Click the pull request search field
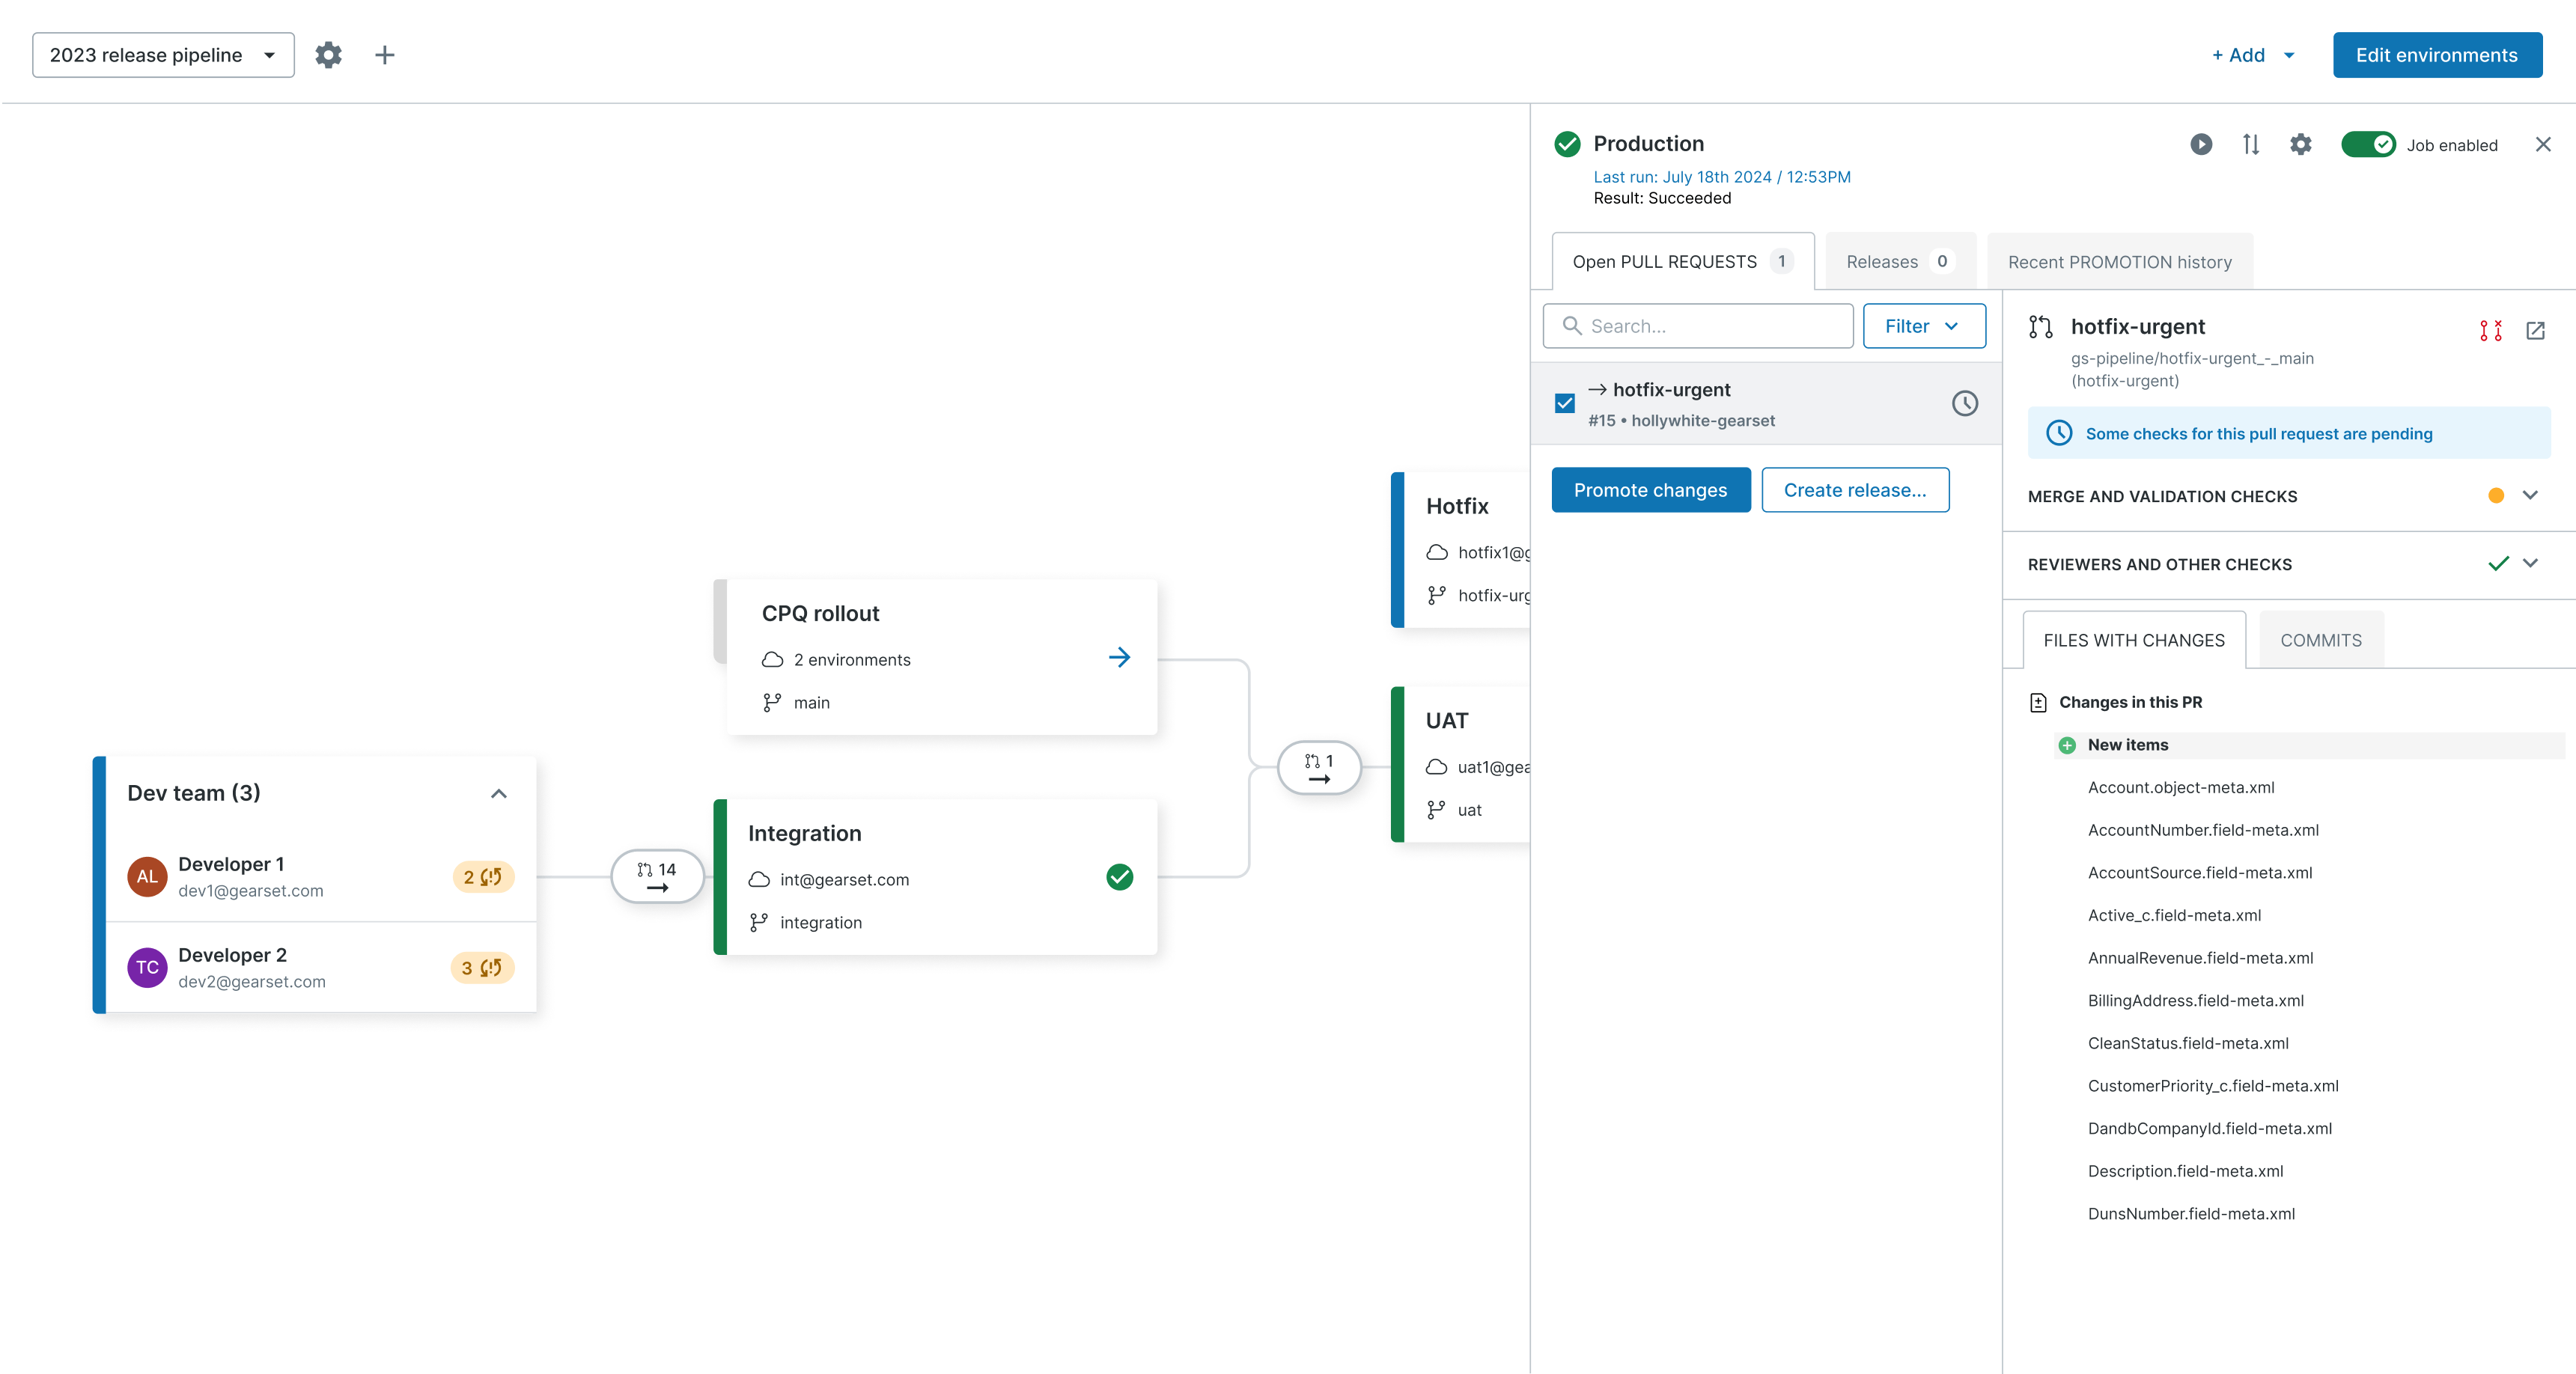2576x1374 pixels. pyautogui.click(x=1697, y=325)
